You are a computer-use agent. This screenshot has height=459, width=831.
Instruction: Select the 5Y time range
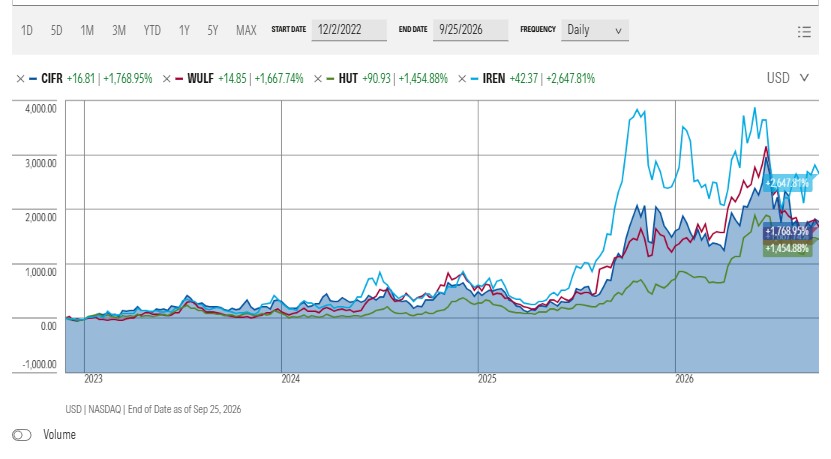(213, 30)
